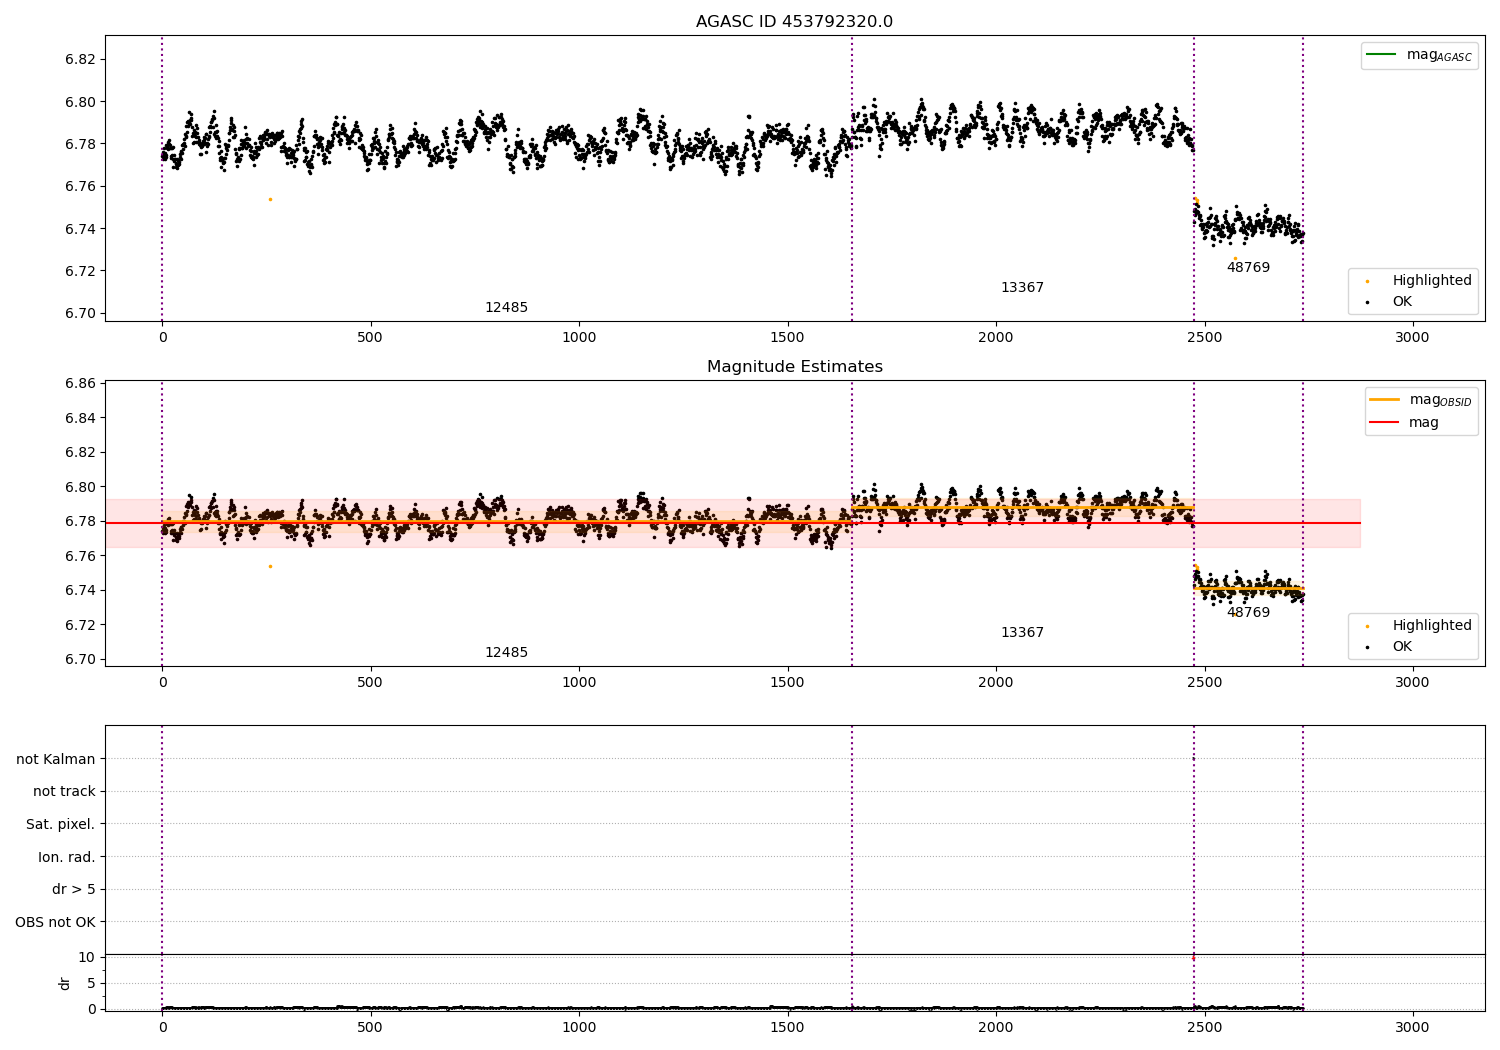Click obsid label 48769 in Magnitude Estimates plot
The width and height of the screenshot is (1500, 1050).
point(1248,613)
